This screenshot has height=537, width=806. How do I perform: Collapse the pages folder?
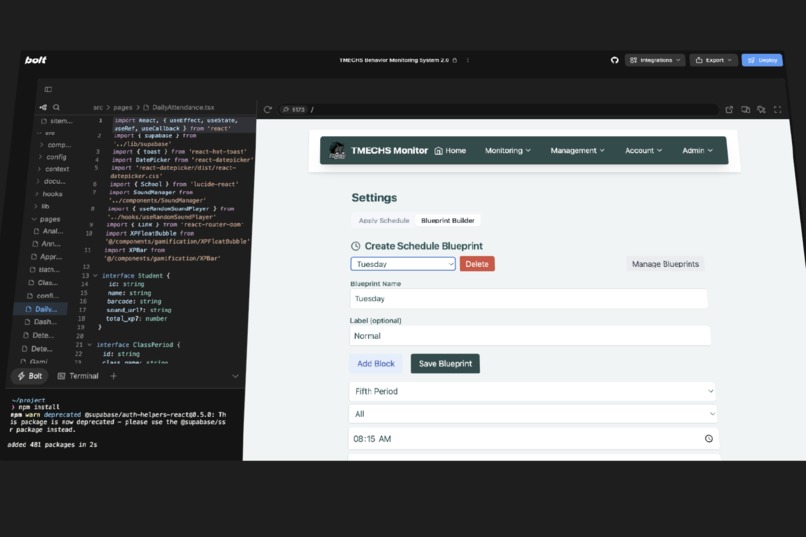pyautogui.click(x=46, y=219)
